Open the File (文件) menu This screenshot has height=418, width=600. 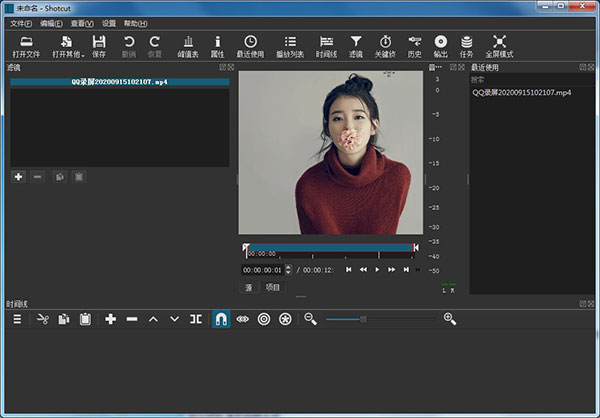pos(20,23)
